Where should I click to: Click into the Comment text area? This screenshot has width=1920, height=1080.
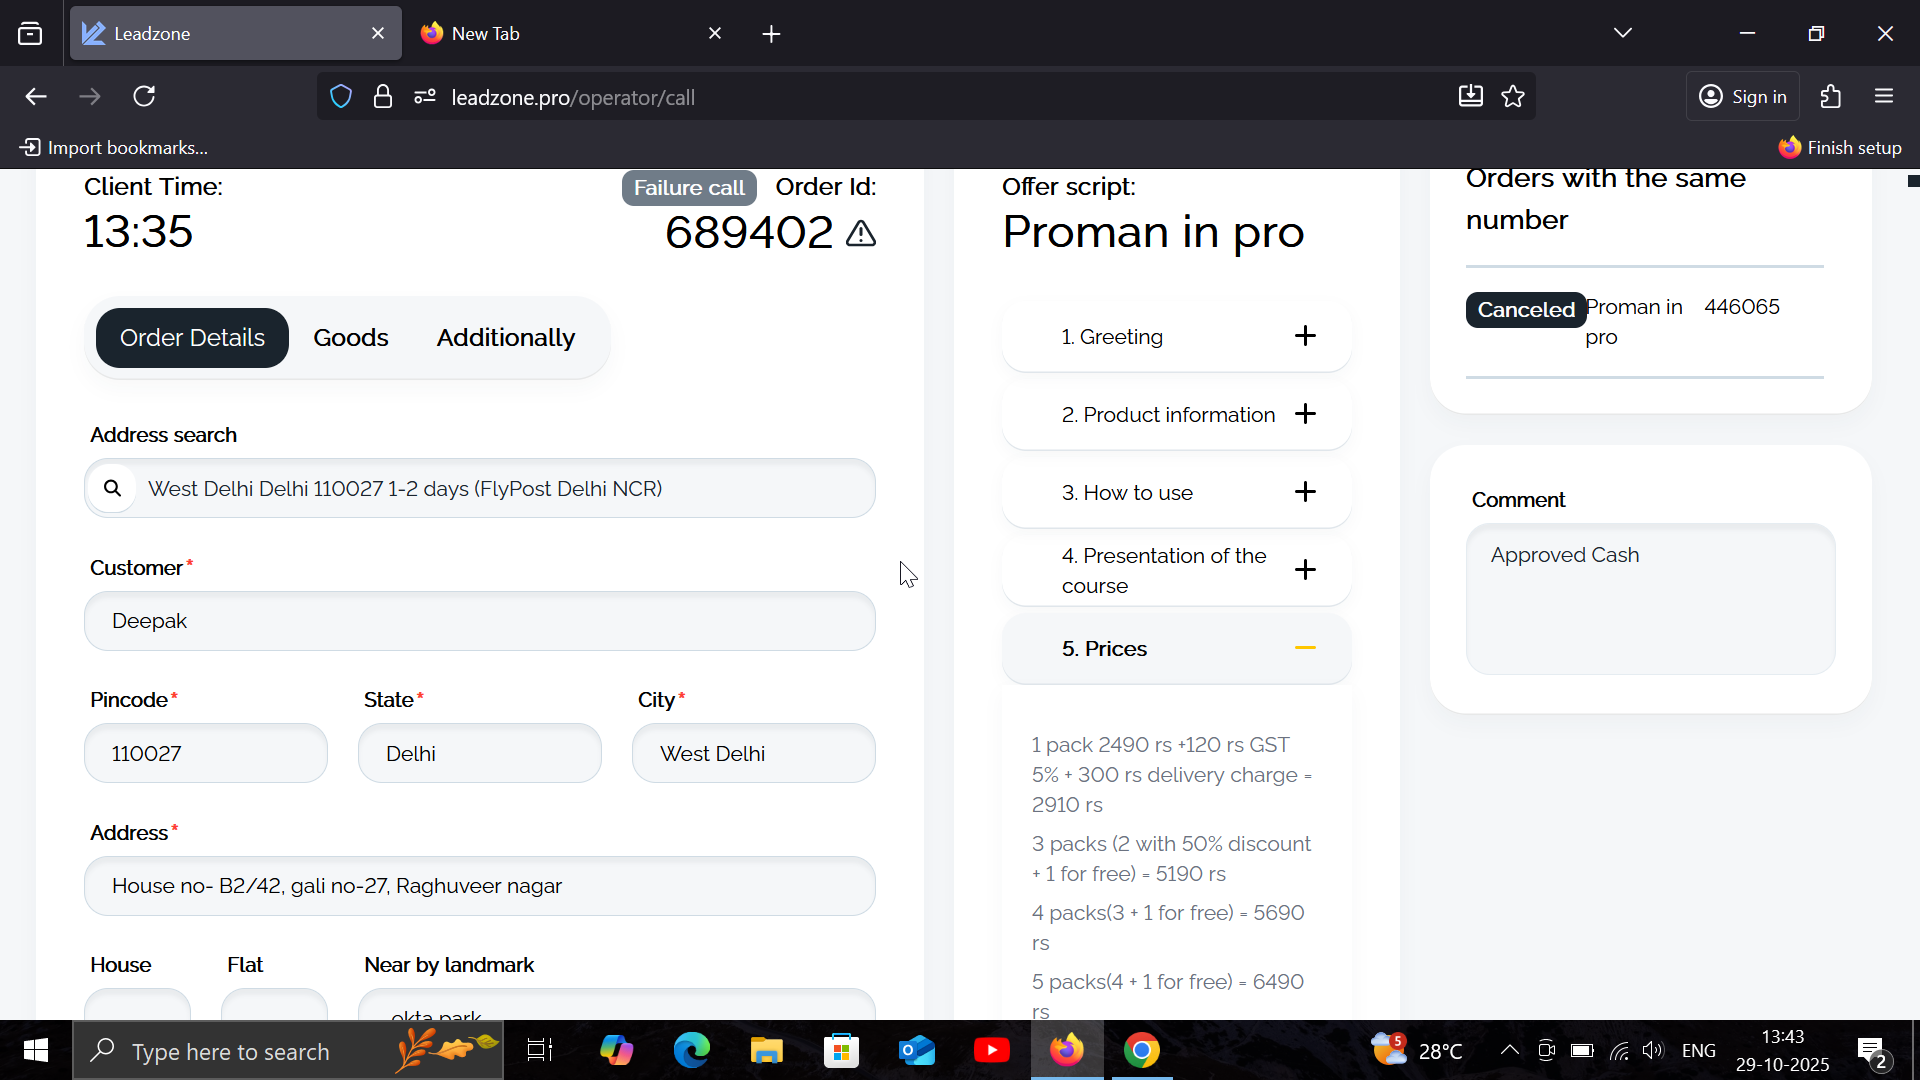(x=1649, y=600)
